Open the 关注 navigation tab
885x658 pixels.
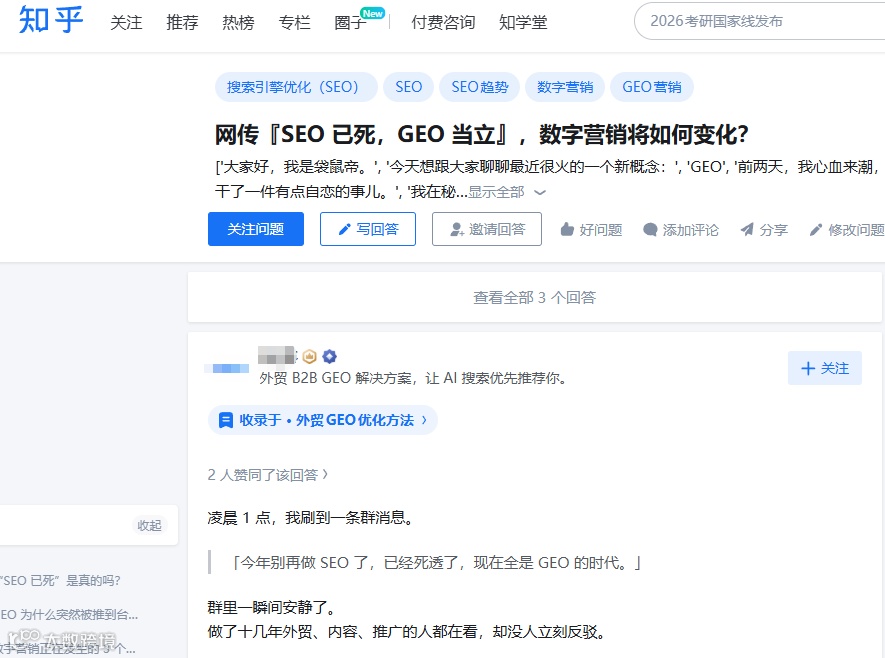point(126,23)
